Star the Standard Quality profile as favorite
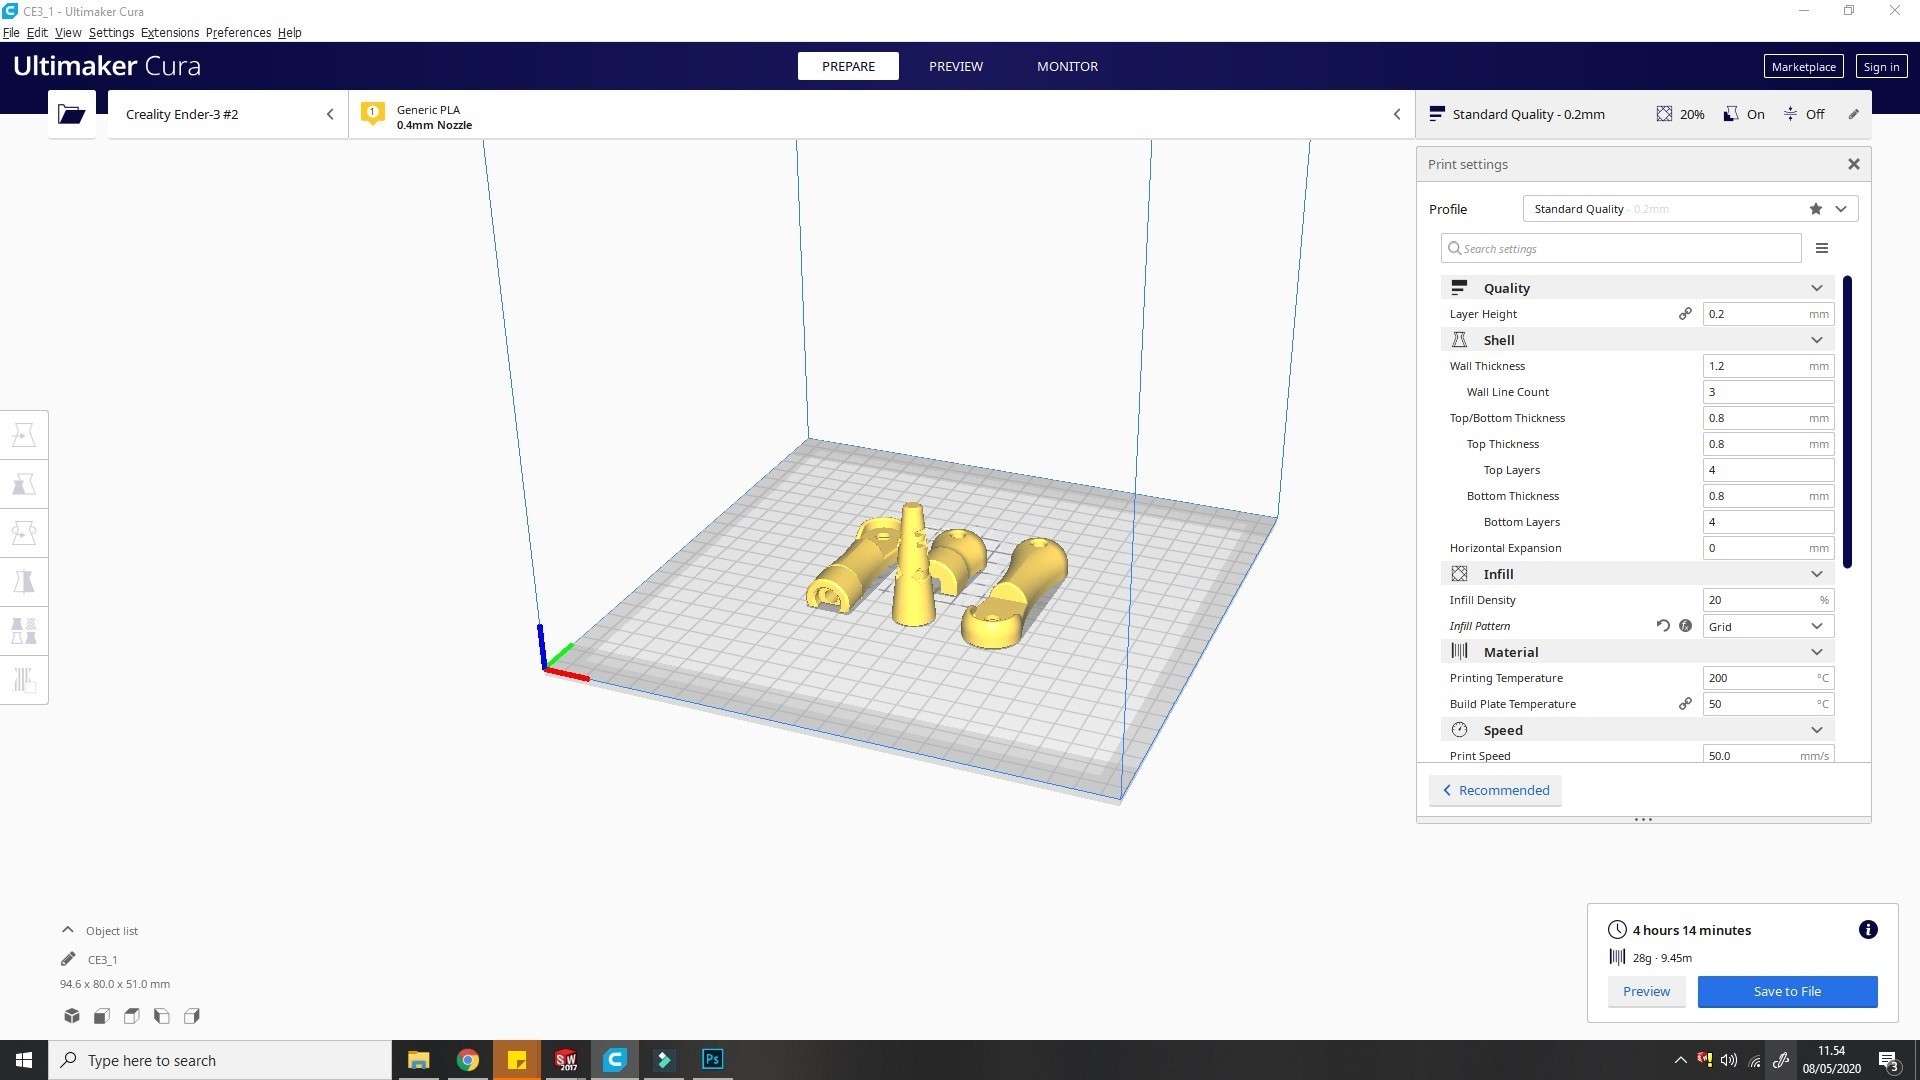 pos(1815,208)
